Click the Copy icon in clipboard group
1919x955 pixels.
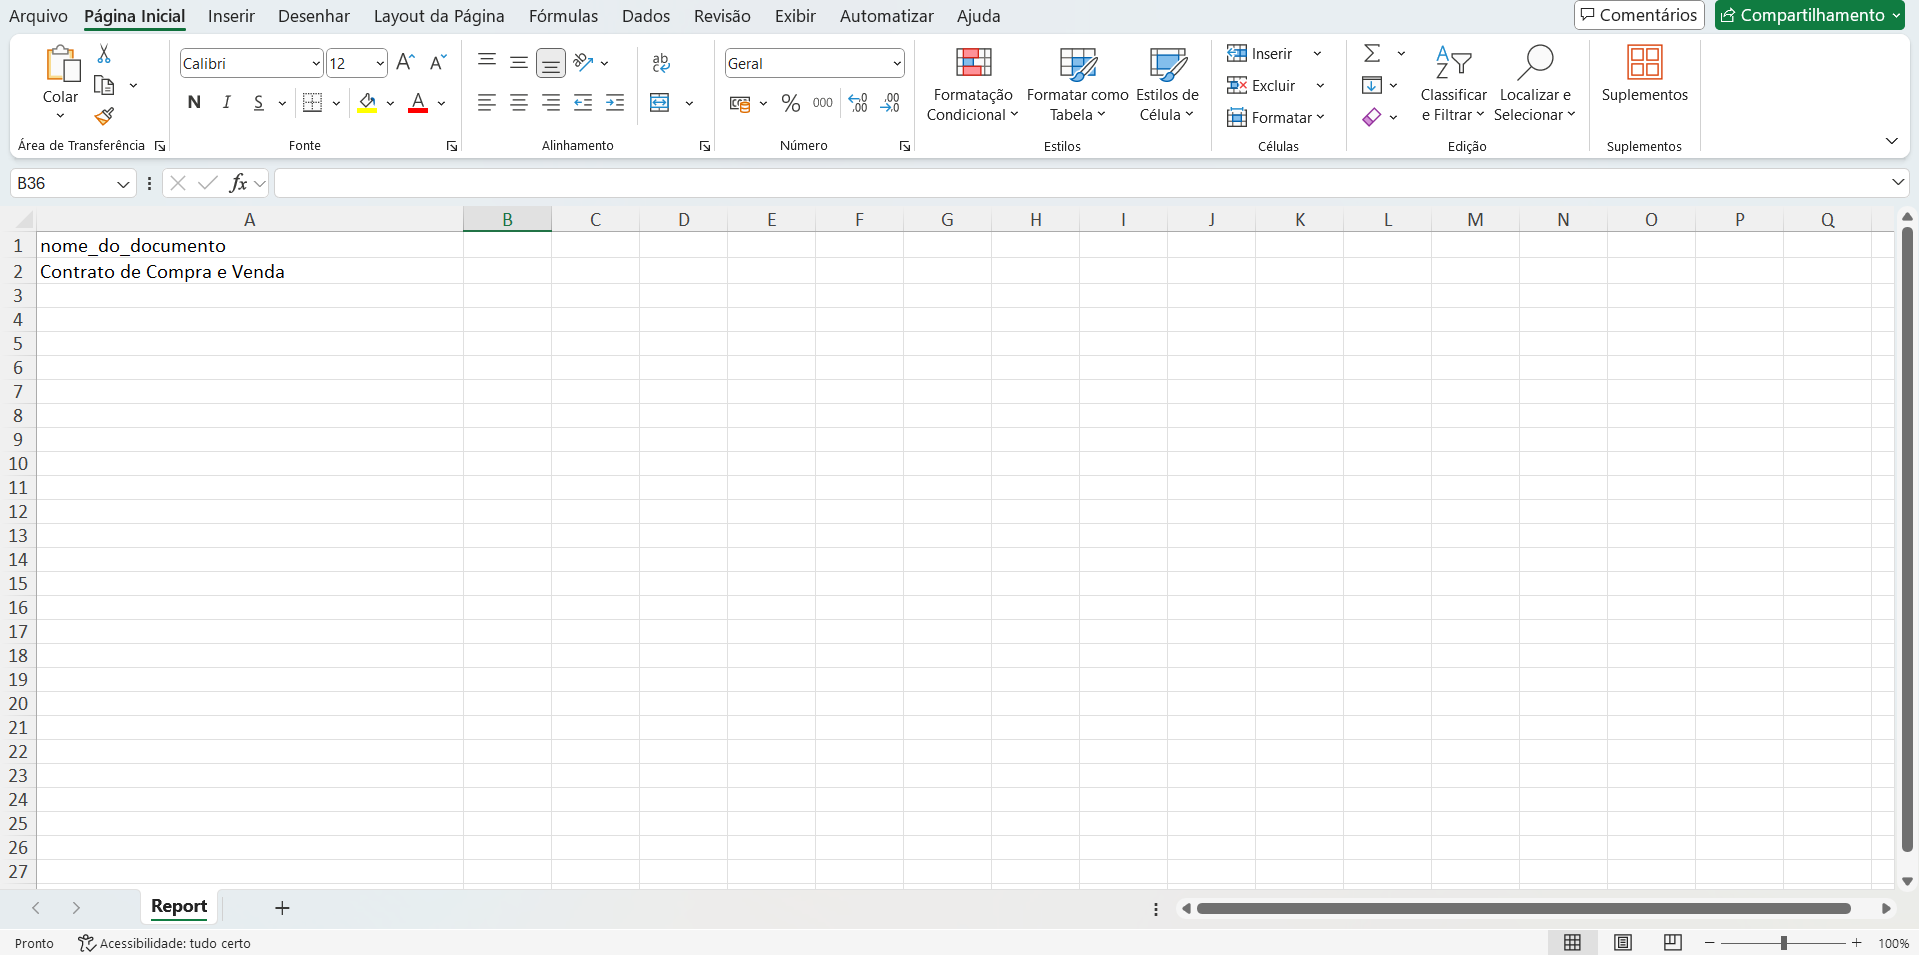click(x=104, y=86)
